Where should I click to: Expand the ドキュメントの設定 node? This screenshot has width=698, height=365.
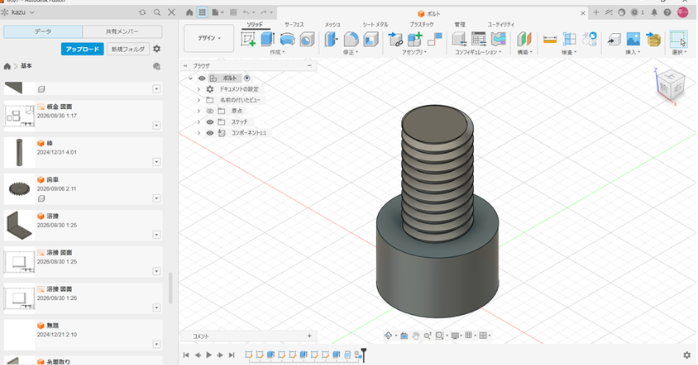click(x=199, y=89)
